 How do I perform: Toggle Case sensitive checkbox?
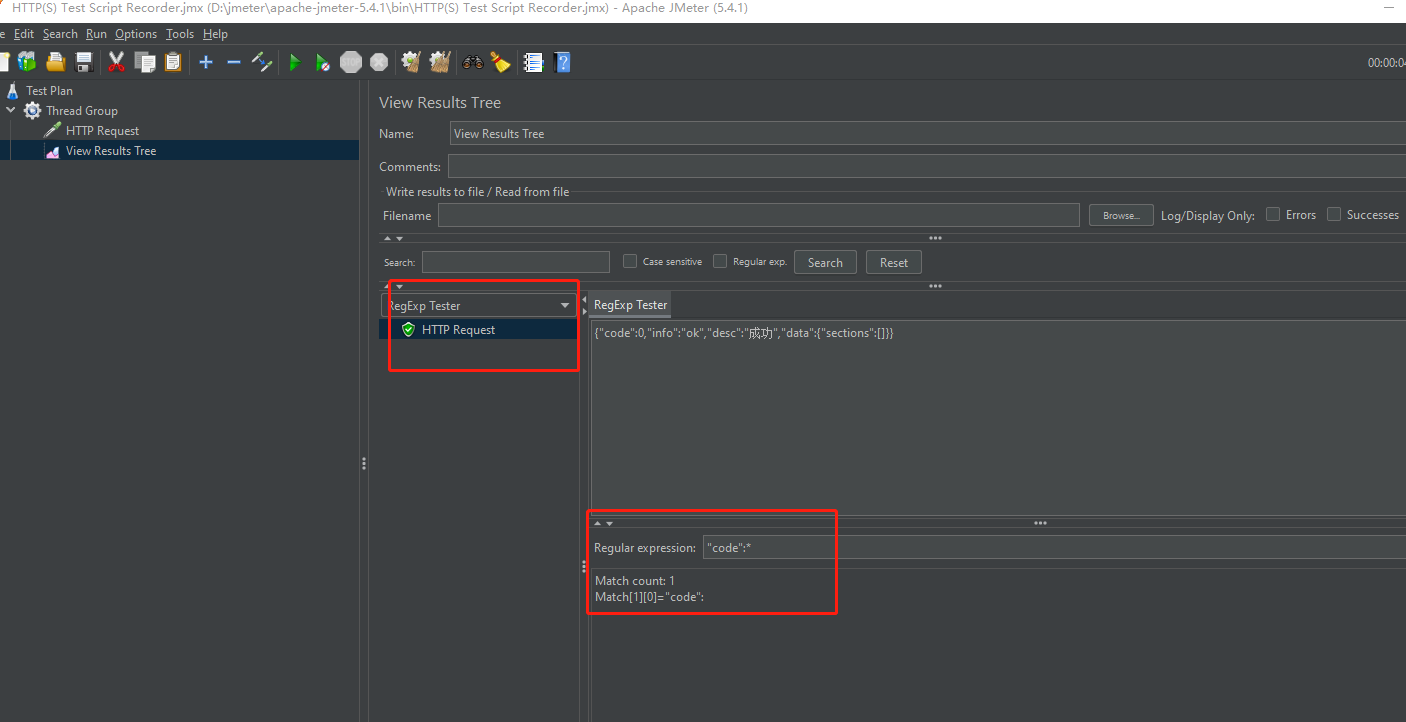(x=630, y=261)
